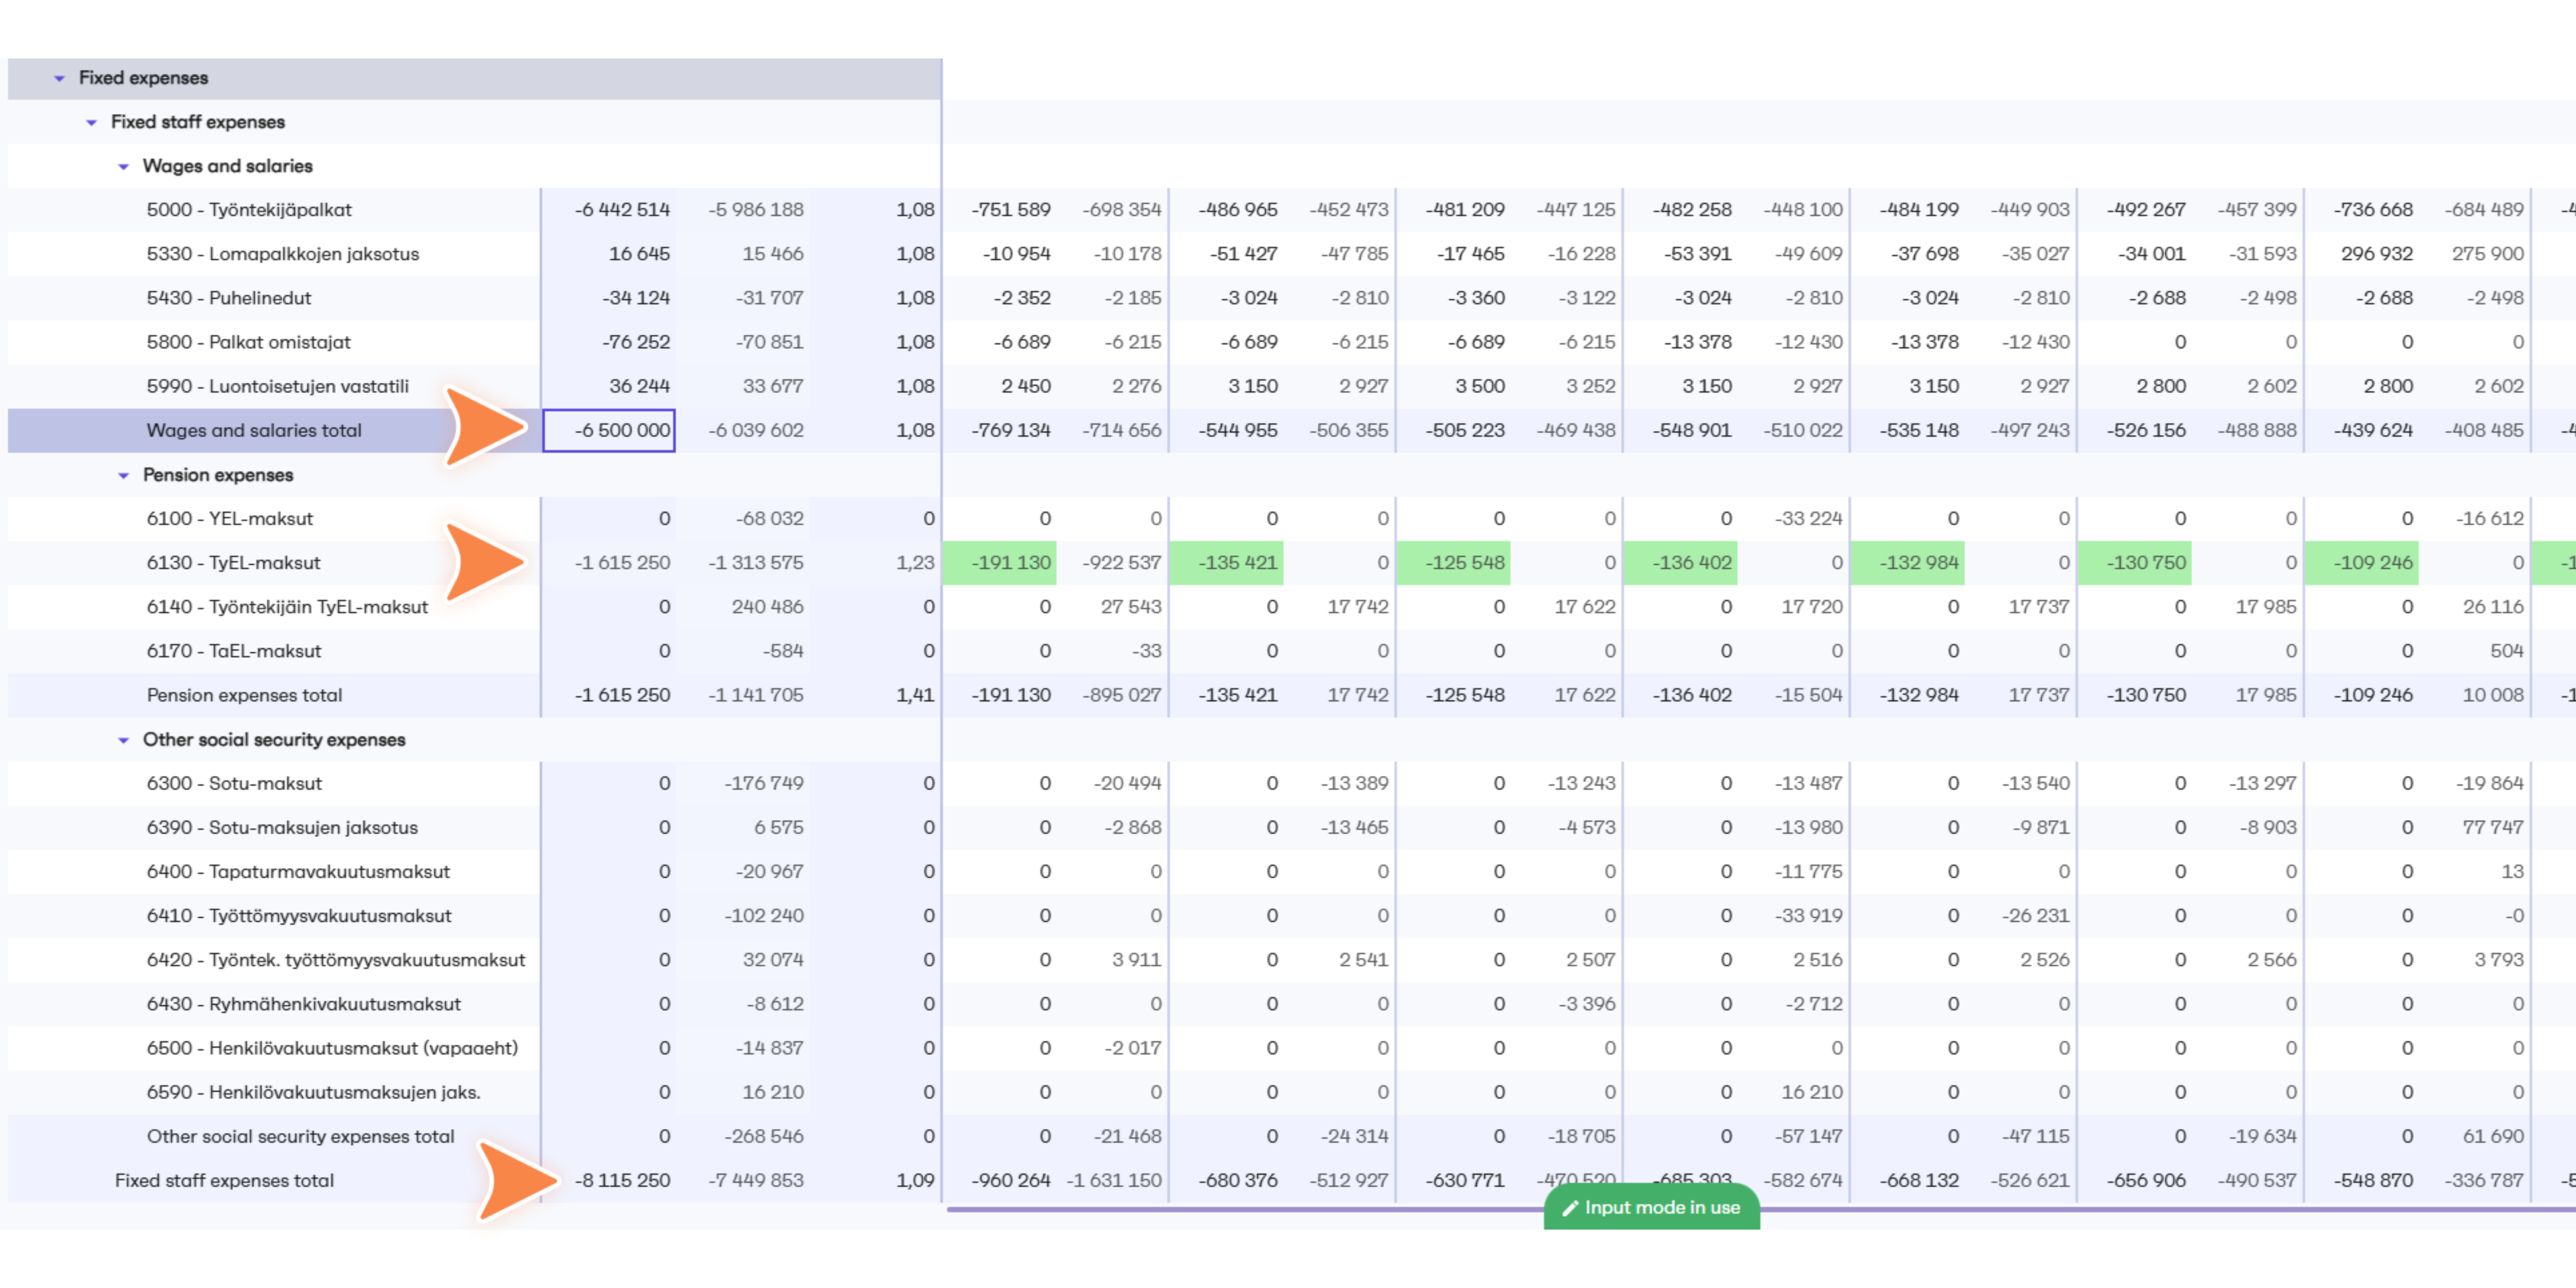
Task: Select row 6410 - Työttömyysvakuutusmaksut
Action: point(299,916)
